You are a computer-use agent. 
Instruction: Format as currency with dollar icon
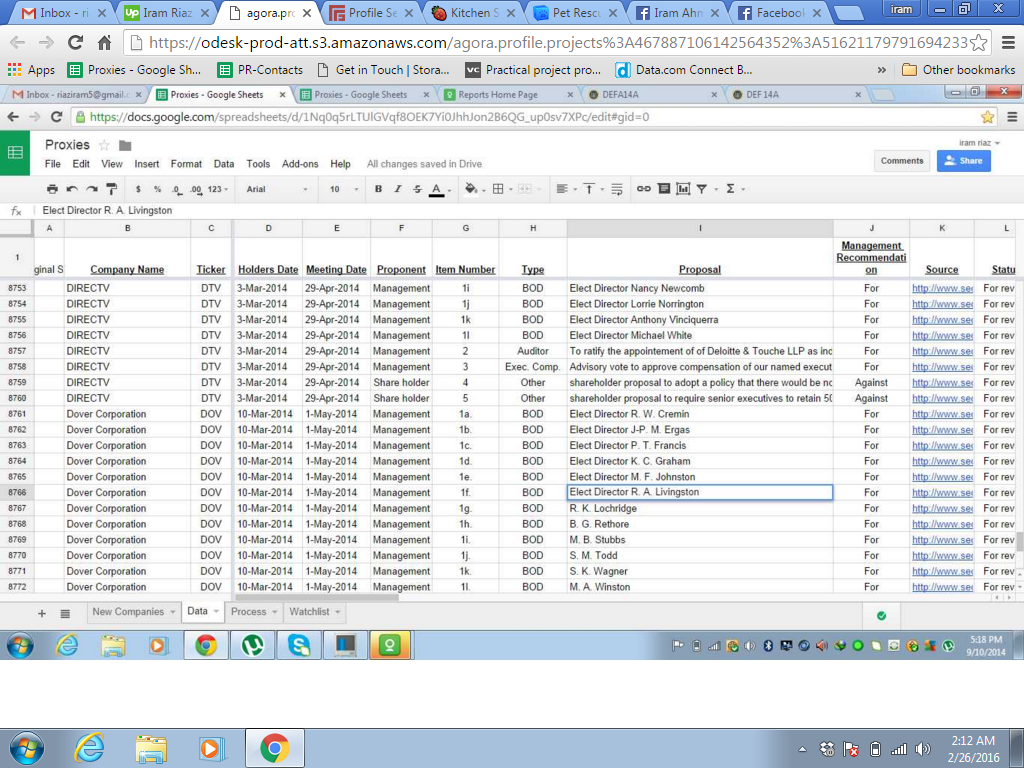coord(138,189)
